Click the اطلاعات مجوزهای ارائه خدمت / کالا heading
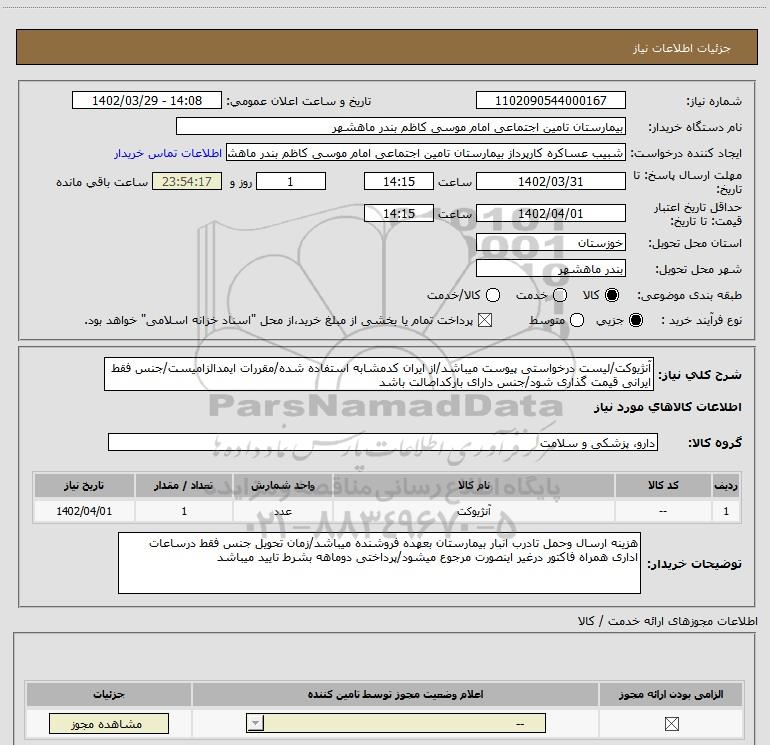Viewport: 770px width, 745px height. (x=667, y=621)
